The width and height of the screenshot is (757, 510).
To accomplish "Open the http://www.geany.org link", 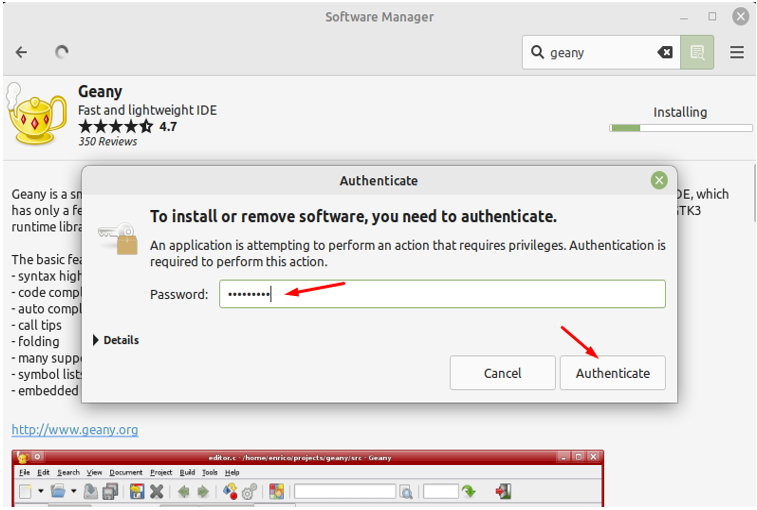I will [x=75, y=429].
